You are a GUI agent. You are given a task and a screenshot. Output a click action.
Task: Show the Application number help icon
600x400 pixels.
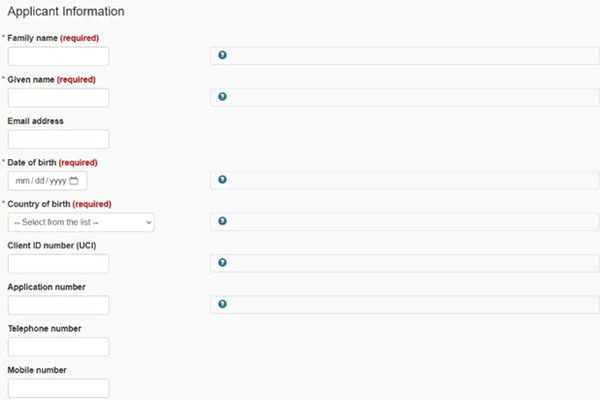[222, 304]
